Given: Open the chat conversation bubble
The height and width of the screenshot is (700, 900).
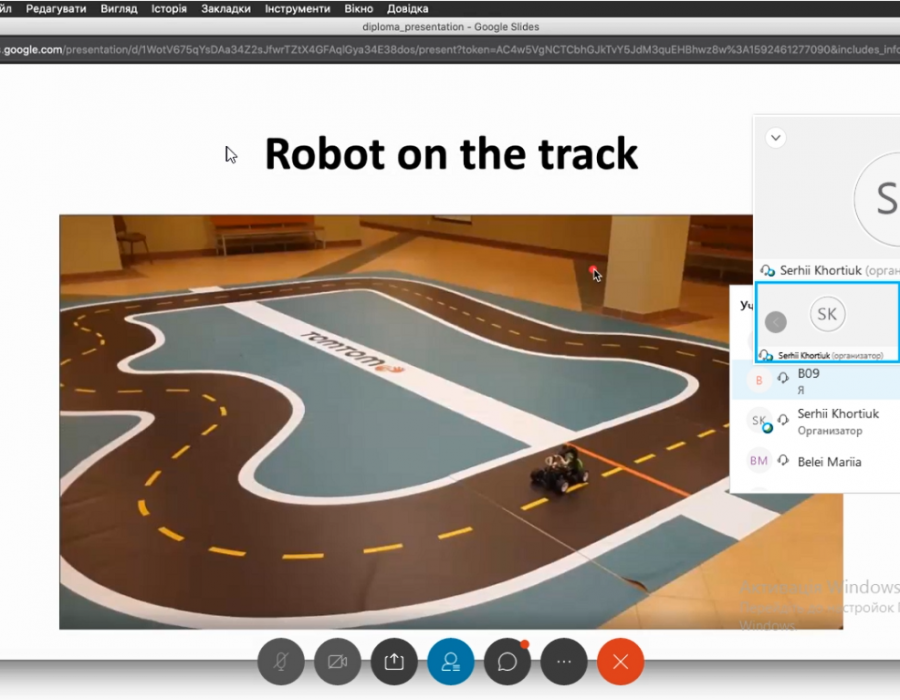Looking at the screenshot, I should point(507,661).
